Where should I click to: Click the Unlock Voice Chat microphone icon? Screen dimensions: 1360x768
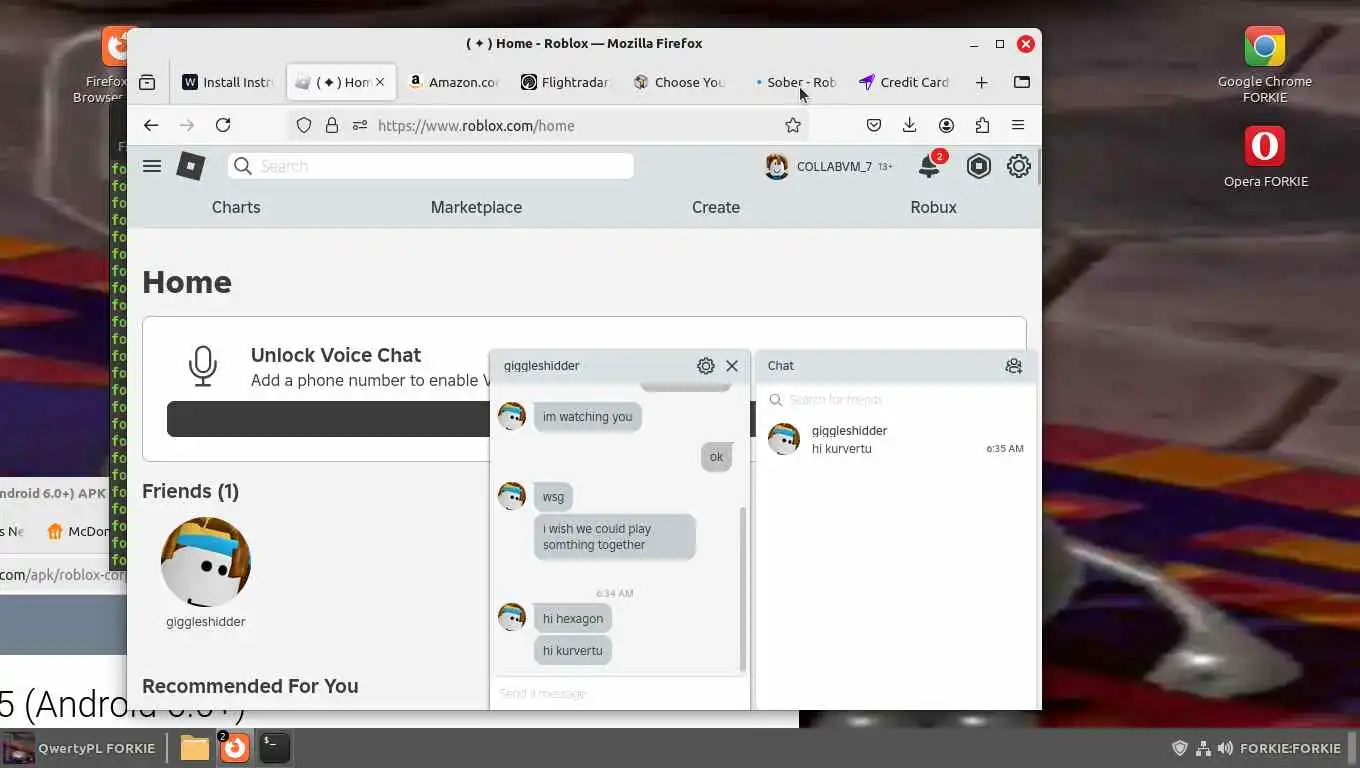[x=203, y=366]
